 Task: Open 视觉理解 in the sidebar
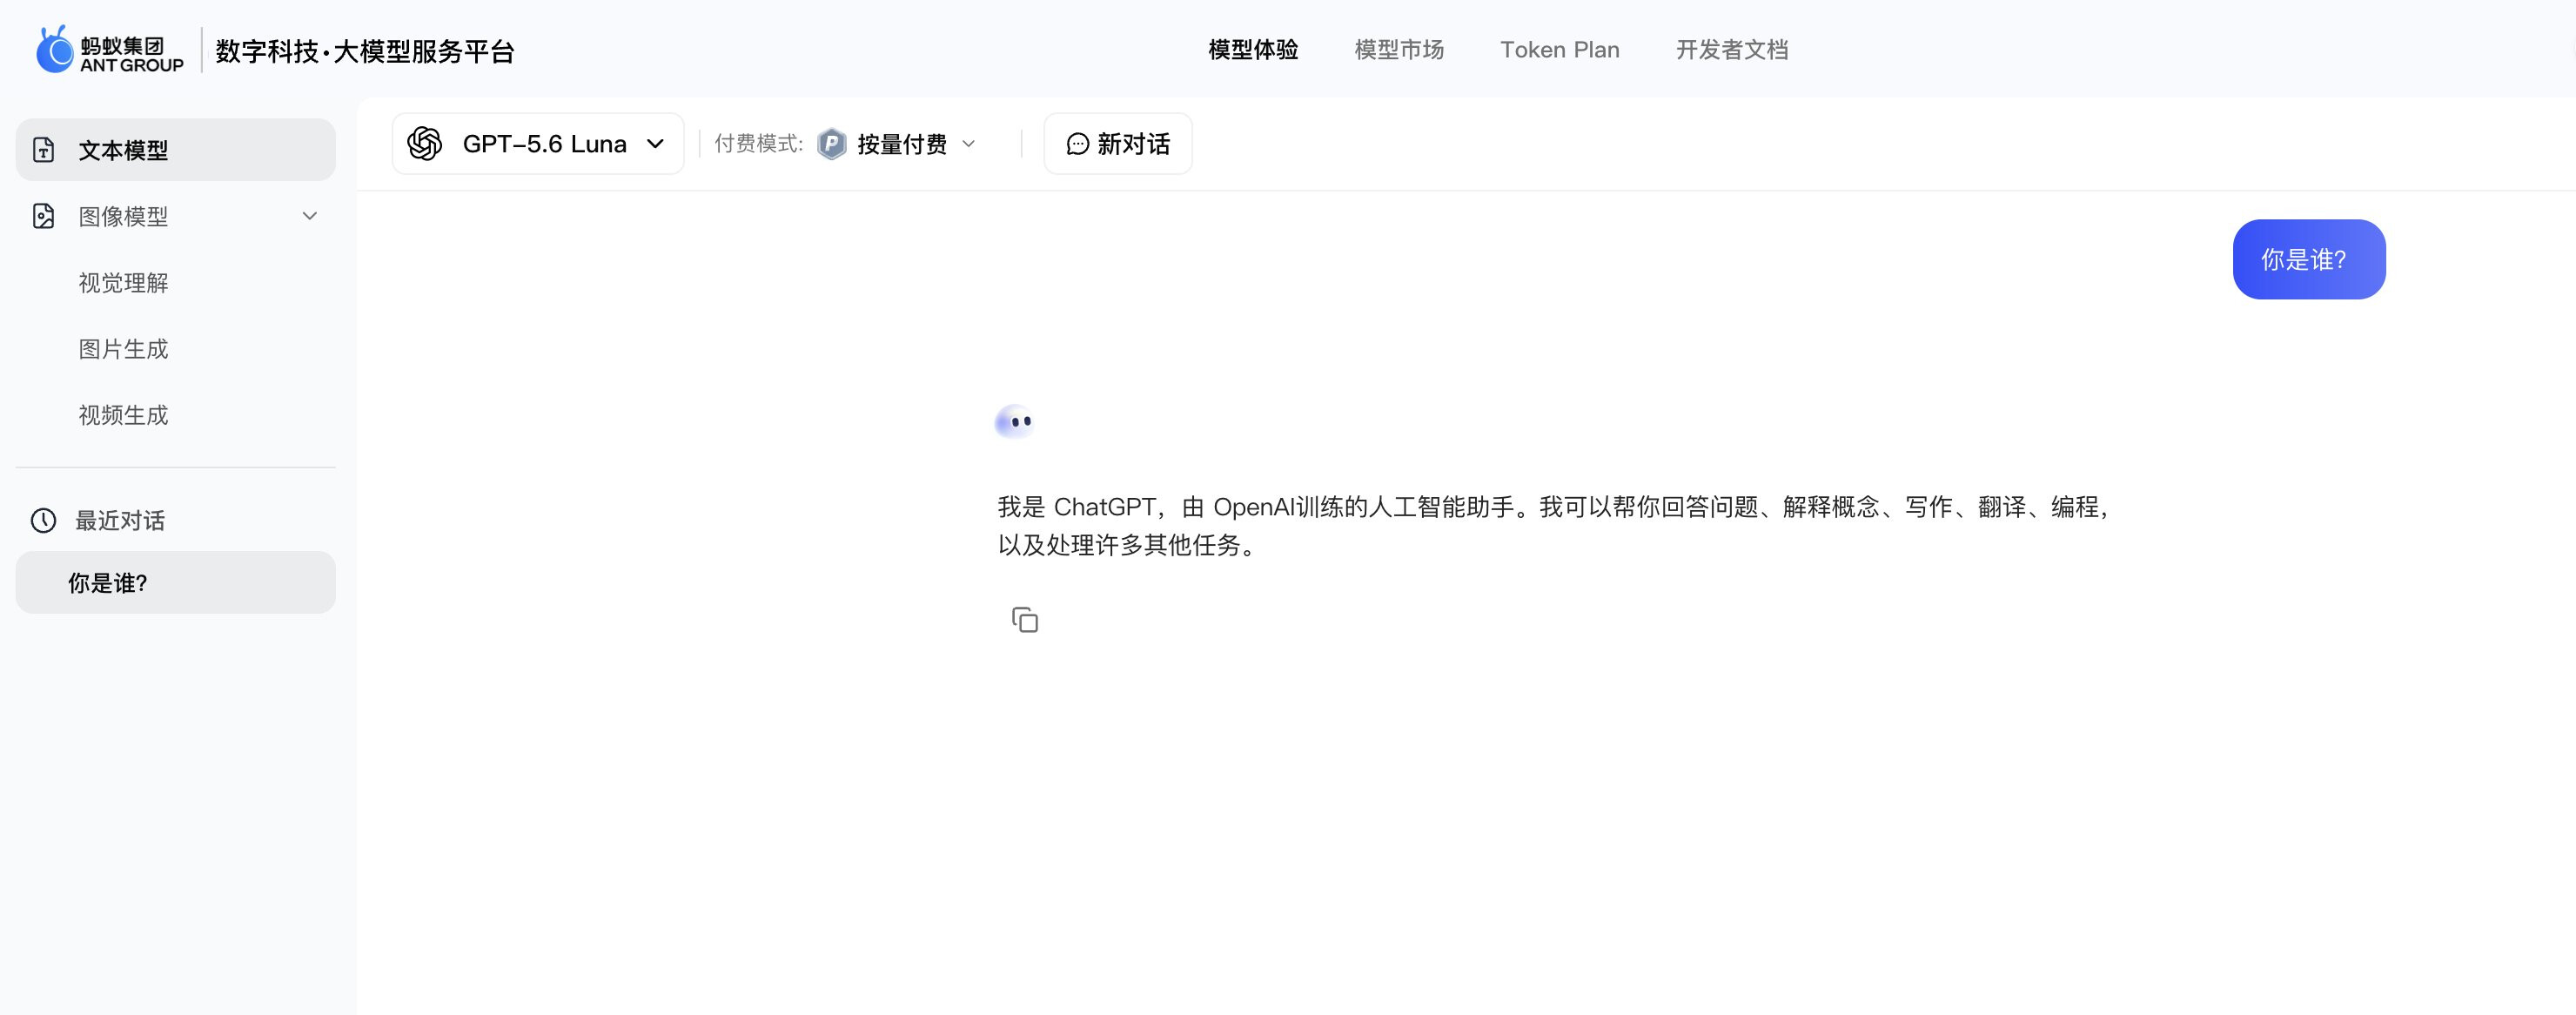coord(124,283)
